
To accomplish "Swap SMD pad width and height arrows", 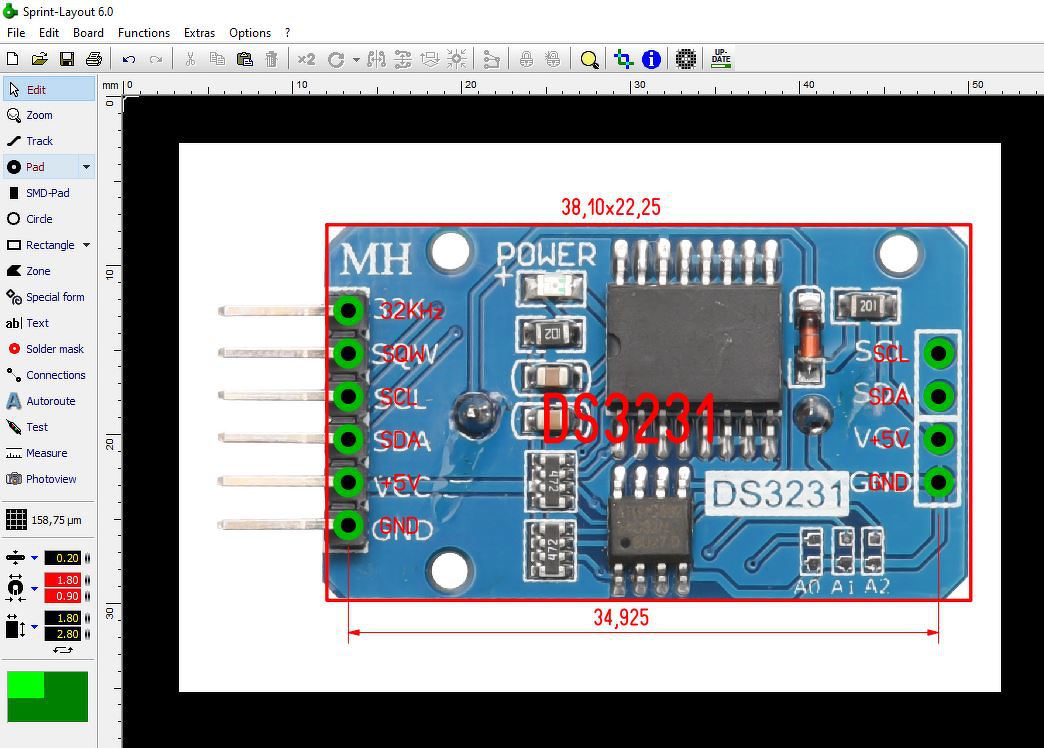I will tap(63, 649).
